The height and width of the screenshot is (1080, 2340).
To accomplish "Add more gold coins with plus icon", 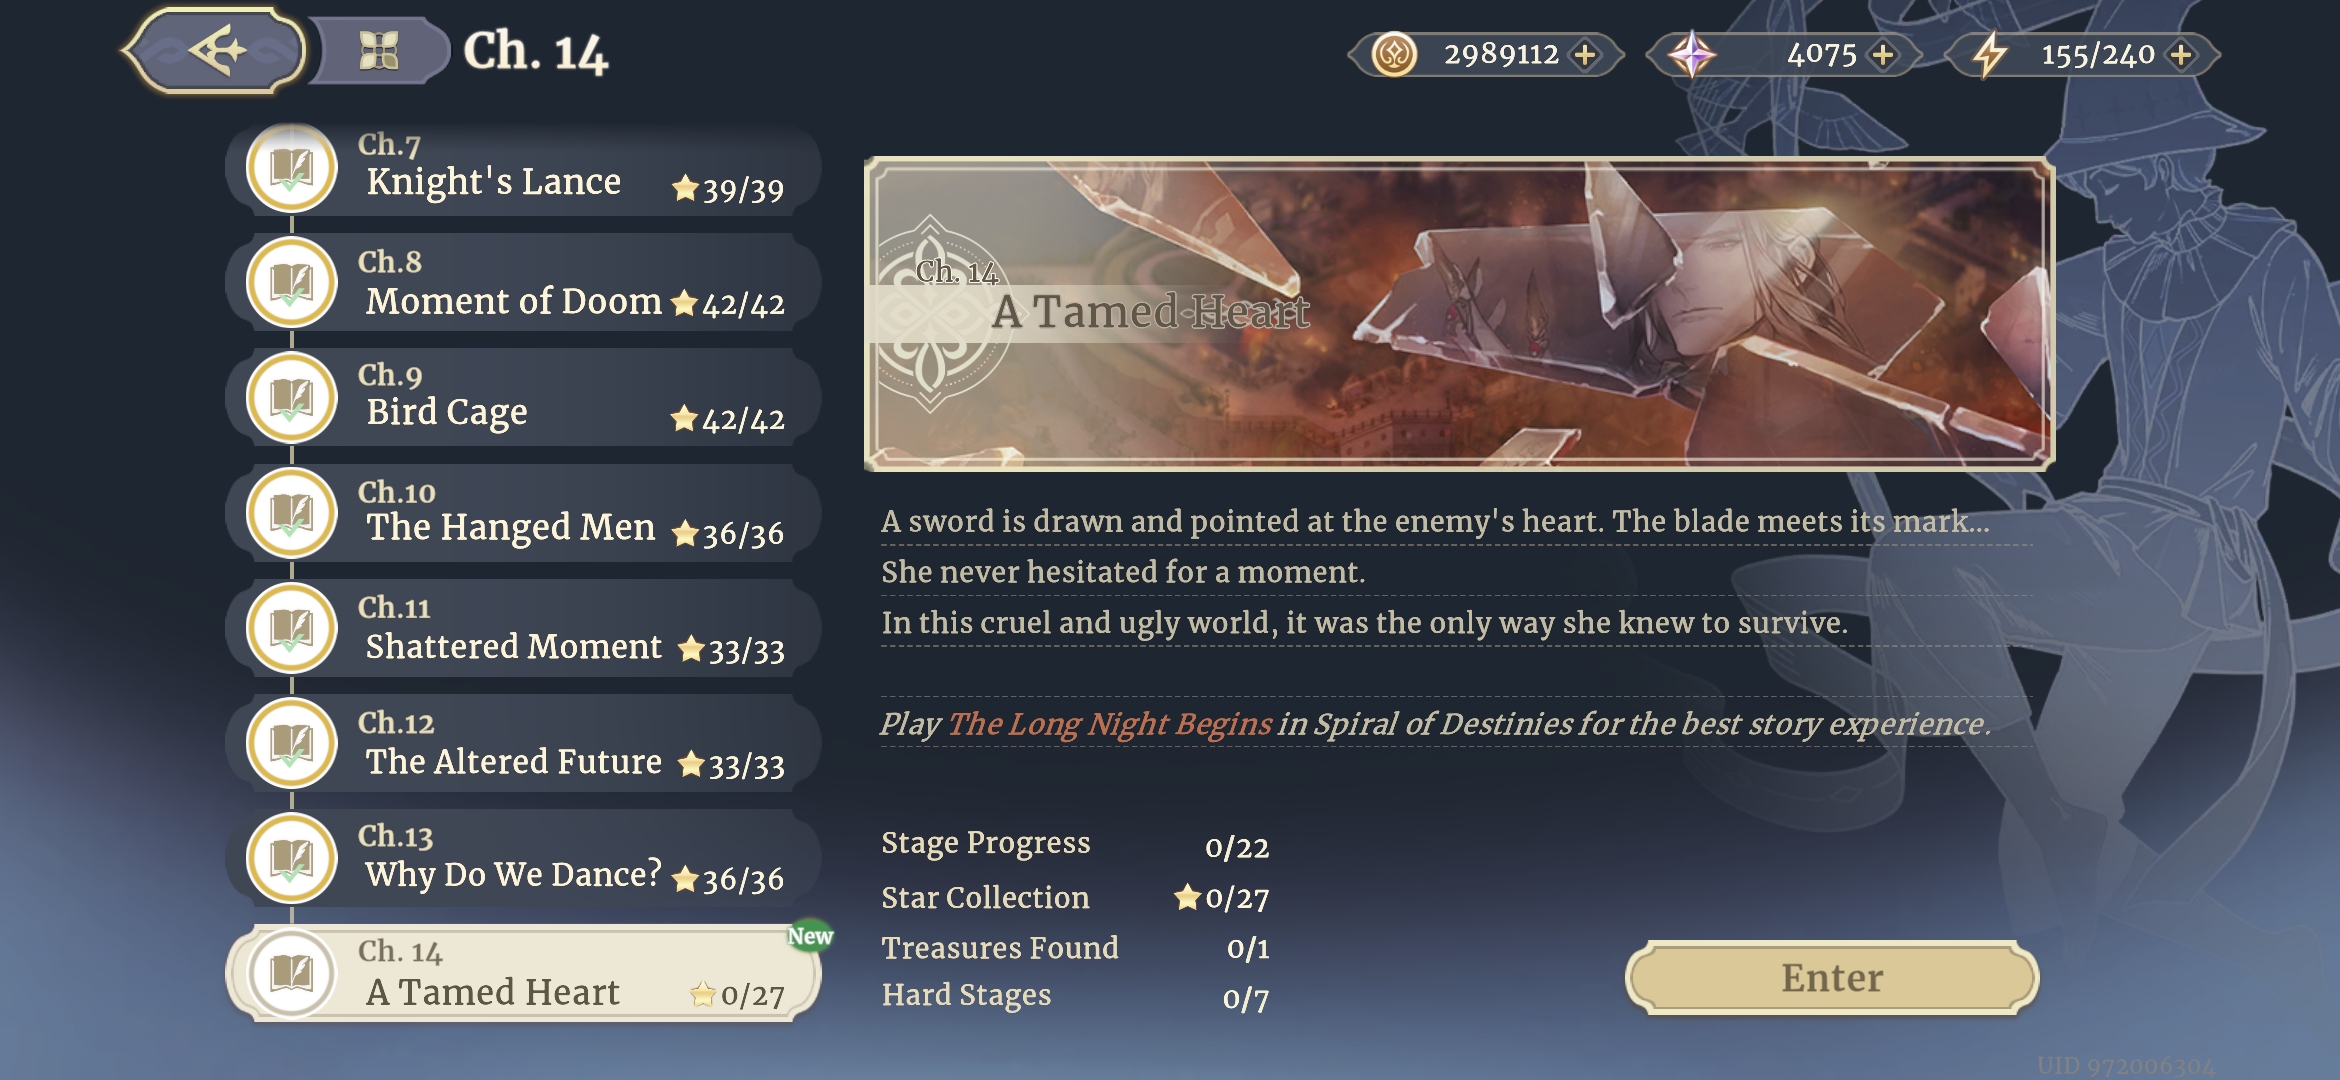I will (x=1585, y=54).
